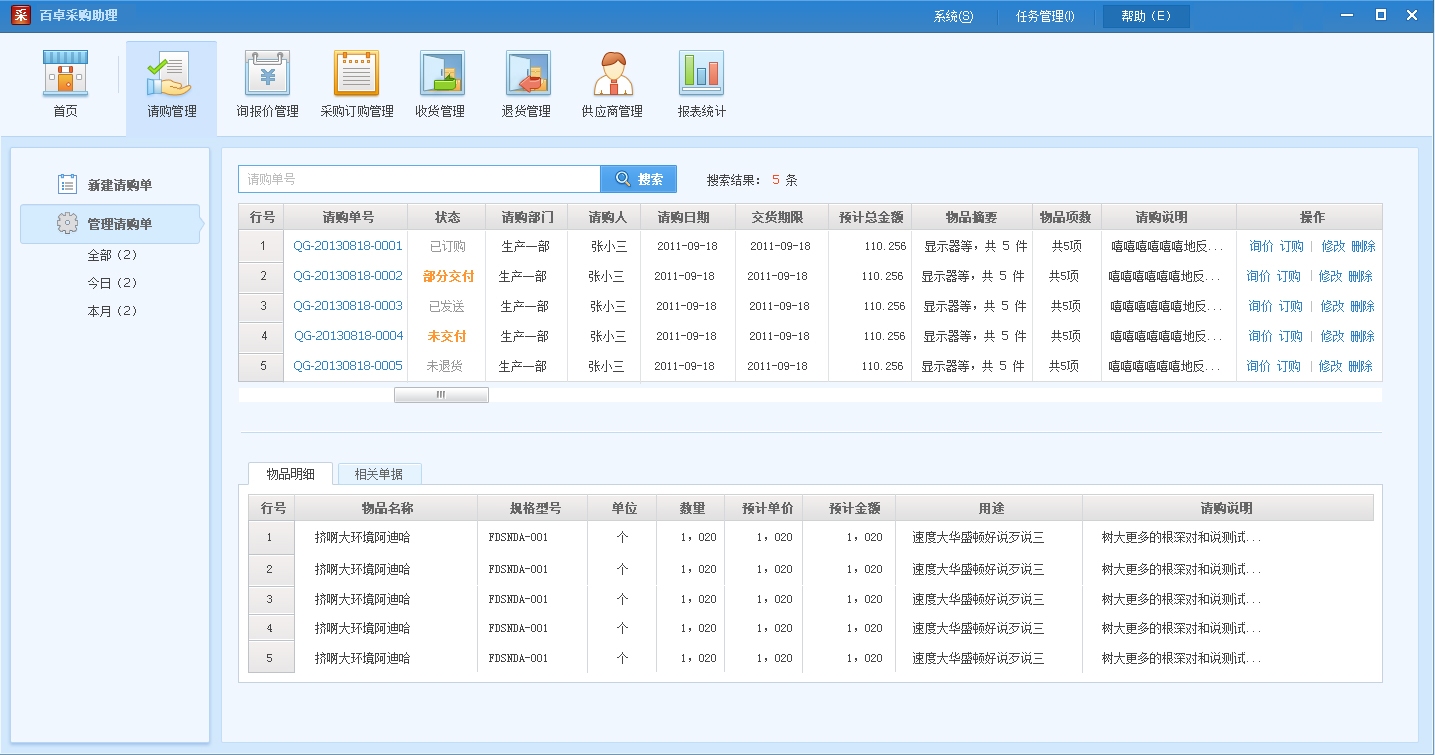Show 今日 (2) requisitions filter
Image resolution: width=1435 pixels, height=755 pixels.
(x=112, y=283)
